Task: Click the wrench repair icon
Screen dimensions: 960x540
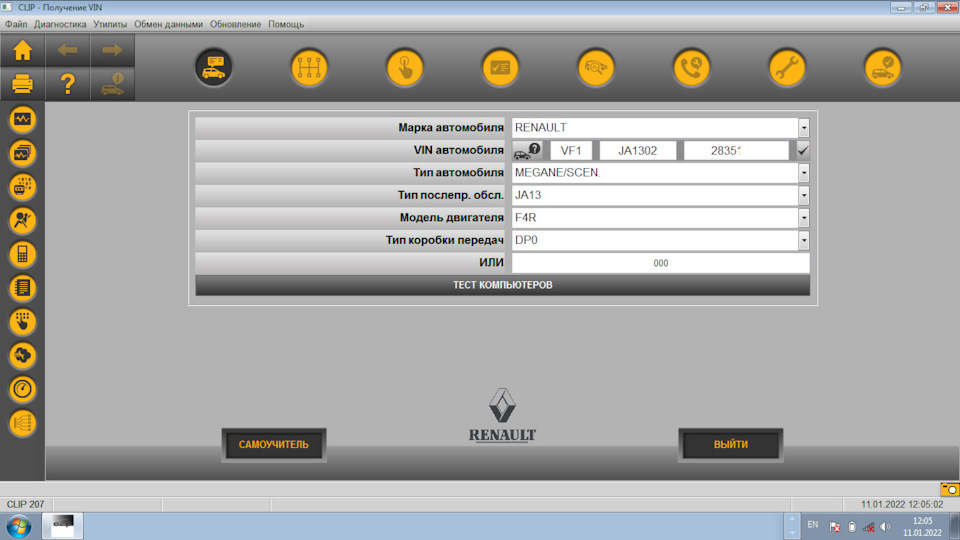Action: click(787, 67)
